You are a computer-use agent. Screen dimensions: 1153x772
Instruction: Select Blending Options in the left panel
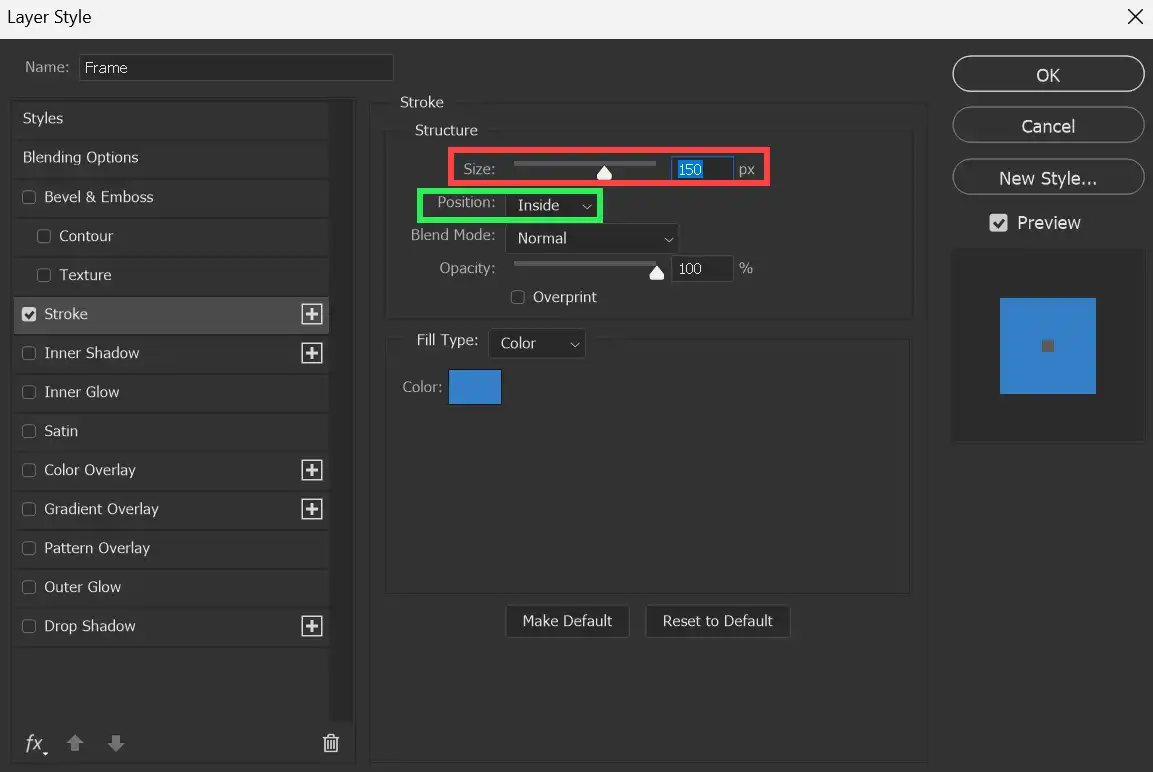[80, 157]
